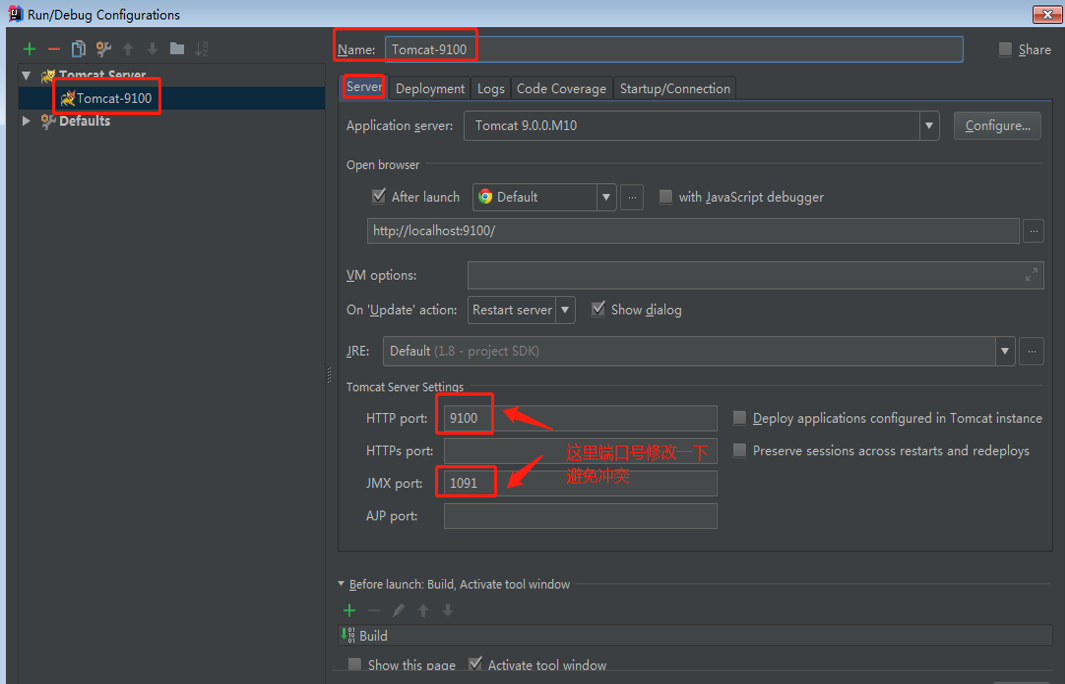
Task: Switch to the Deployment tab
Action: pos(430,88)
